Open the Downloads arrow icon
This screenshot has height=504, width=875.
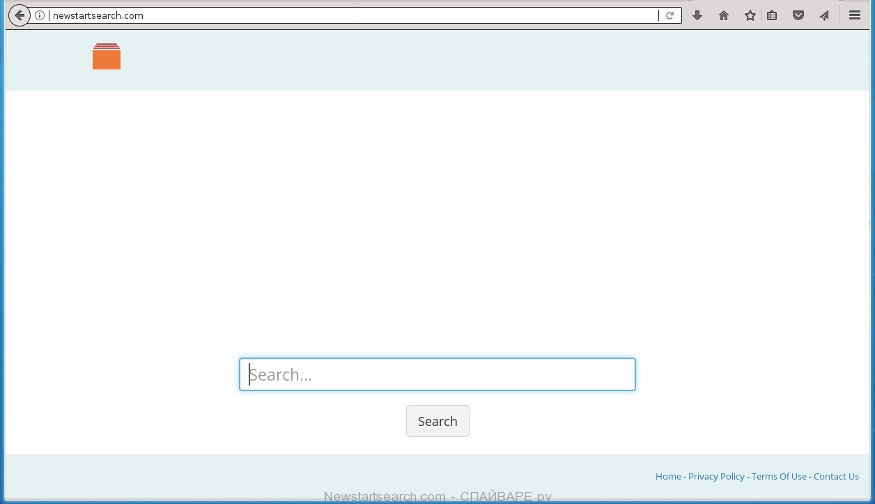697,16
